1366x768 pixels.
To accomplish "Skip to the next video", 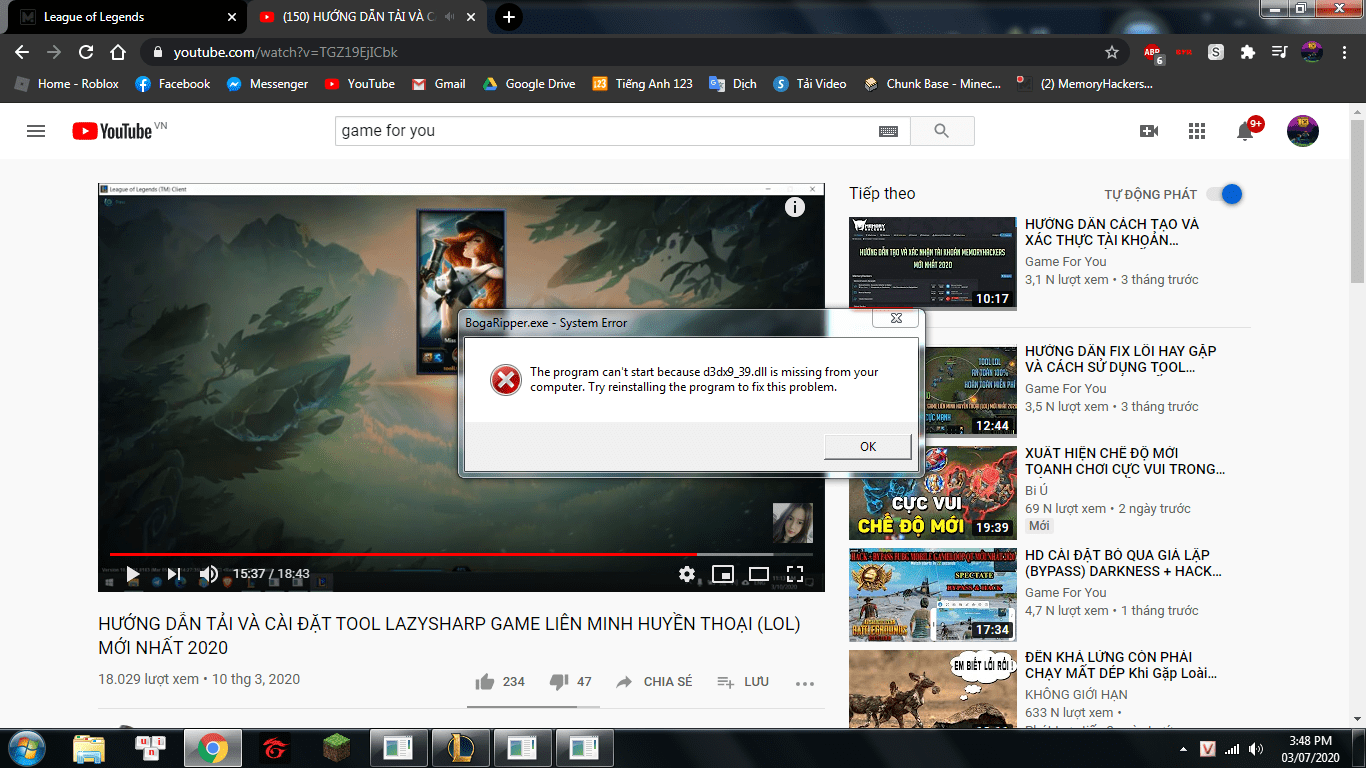I will [x=173, y=574].
